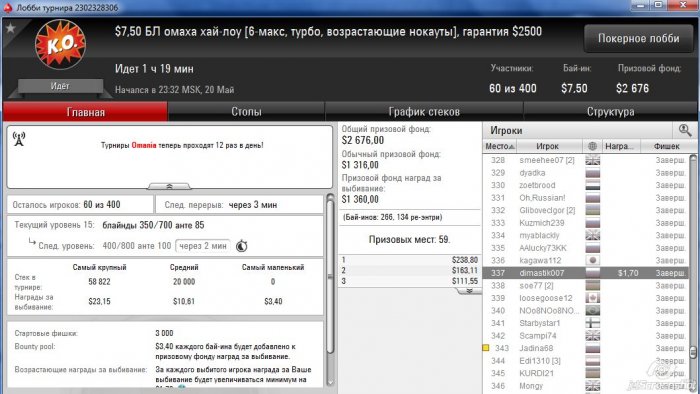
Task: Select player Kuzmich239 in list
Action: coord(585,223)
